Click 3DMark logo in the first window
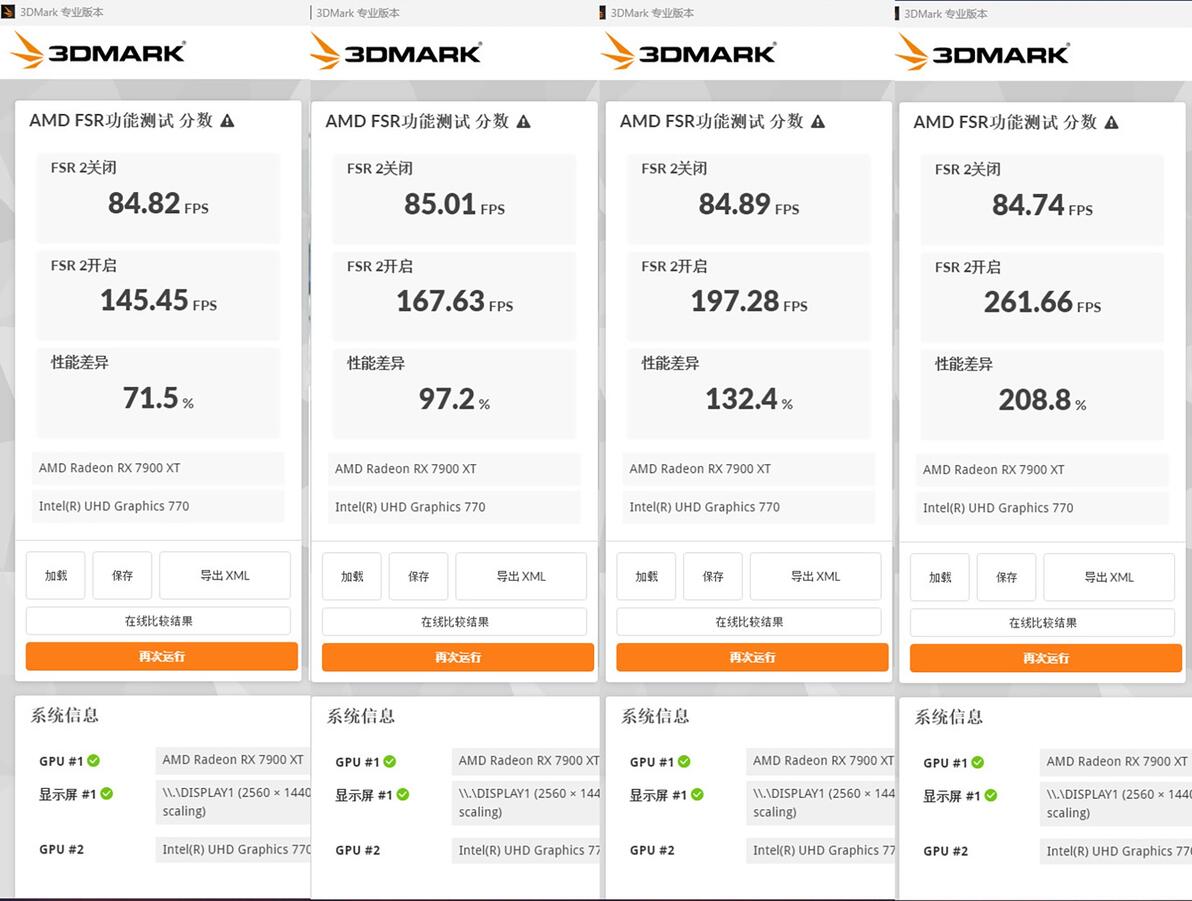 (x=98, y=51)
